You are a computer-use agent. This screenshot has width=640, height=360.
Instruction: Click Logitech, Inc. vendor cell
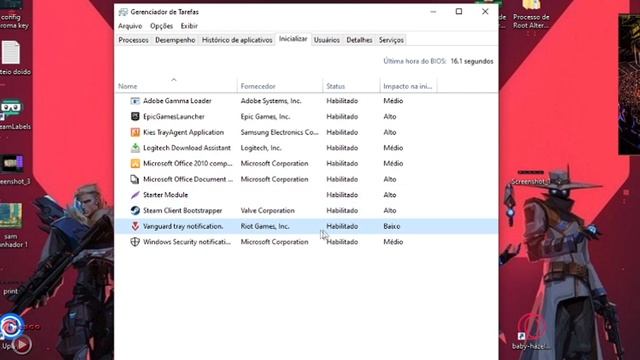[261, 148]
